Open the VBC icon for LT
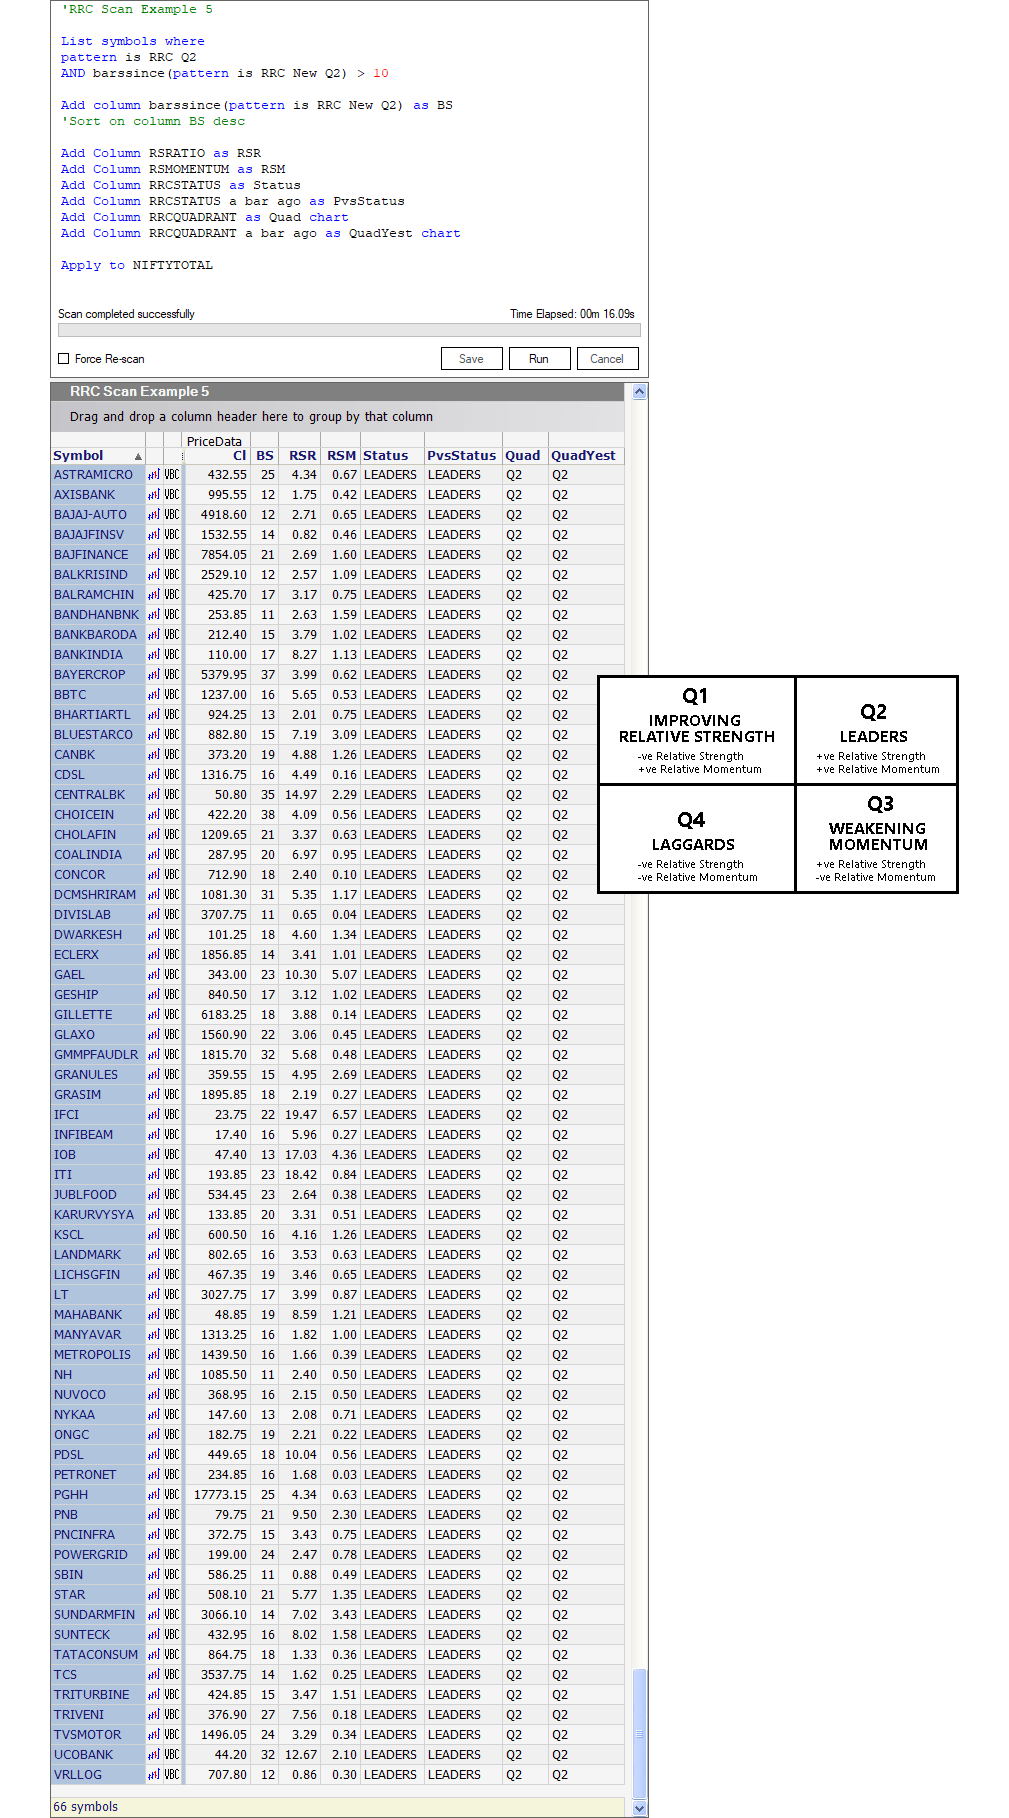 click(x=172, y=1295)
